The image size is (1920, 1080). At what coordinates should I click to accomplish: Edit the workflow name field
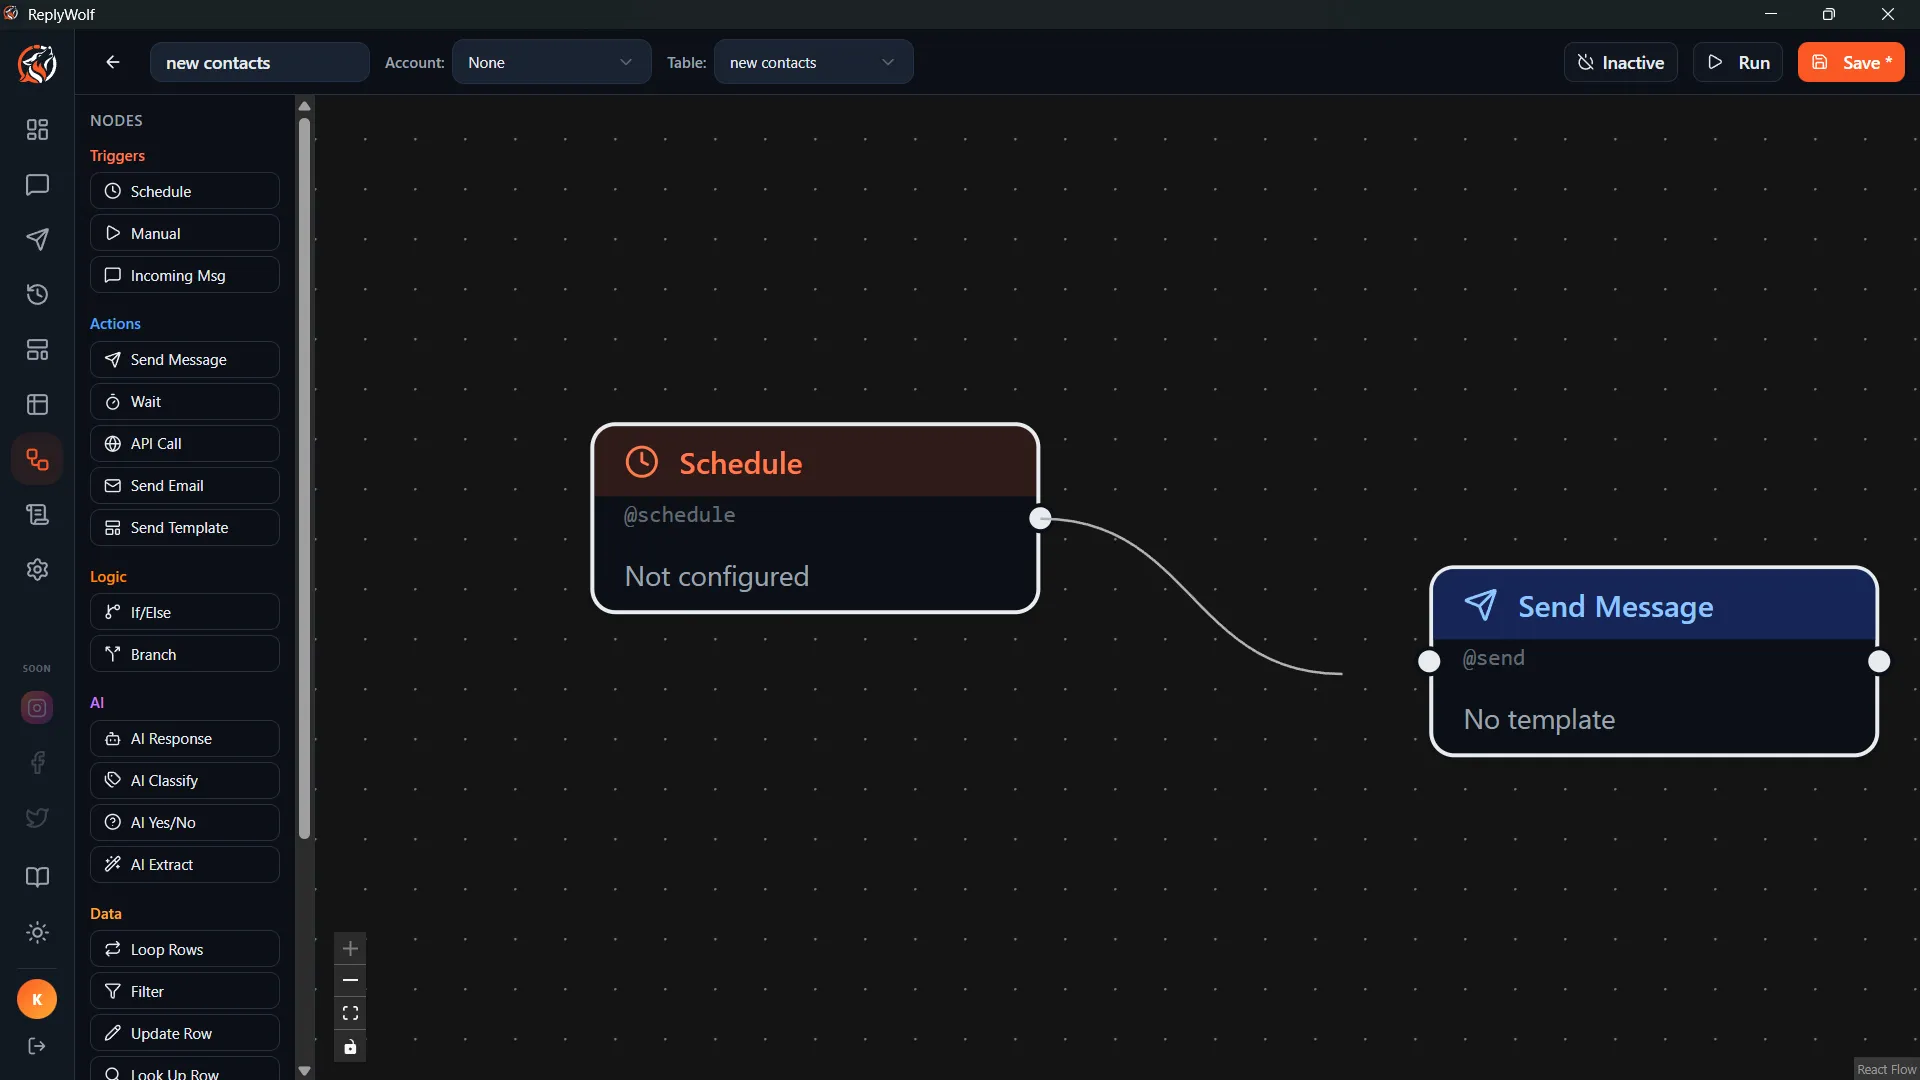click(259, 62)
